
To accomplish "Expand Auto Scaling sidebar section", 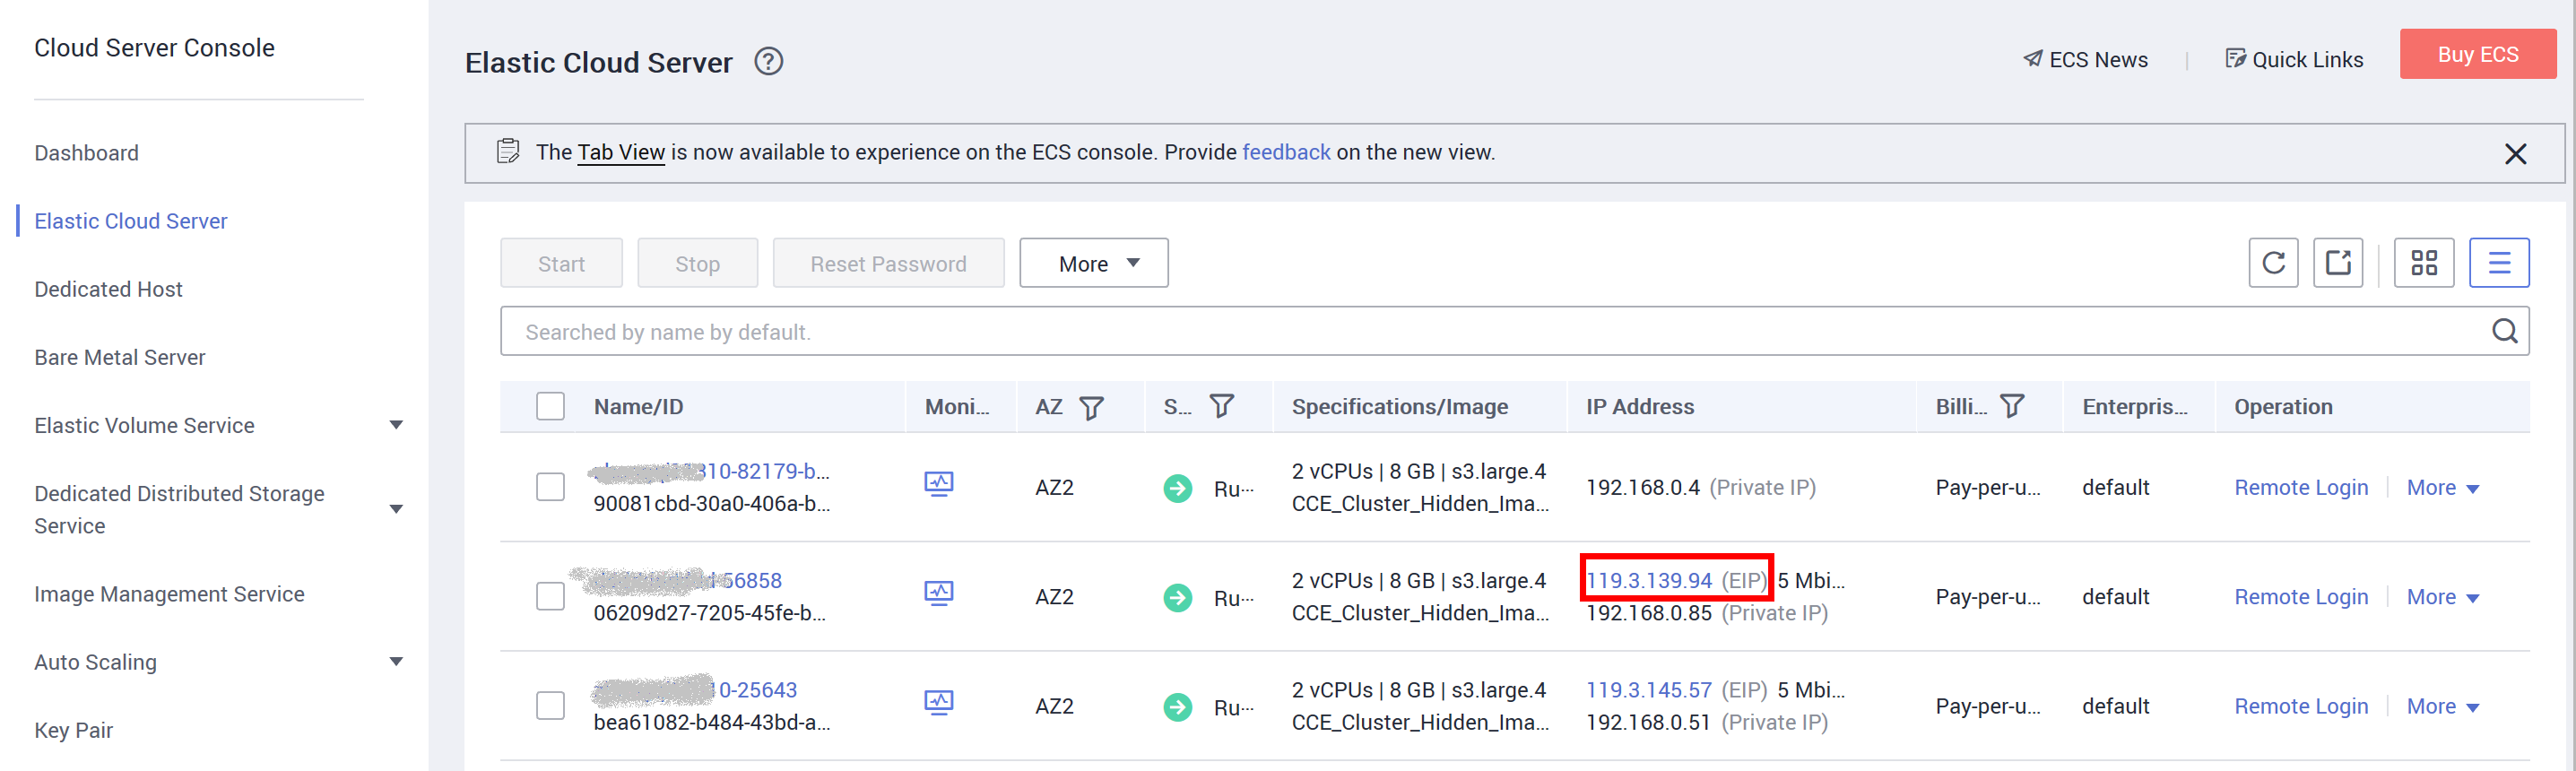I will click(x=396, y=661).
